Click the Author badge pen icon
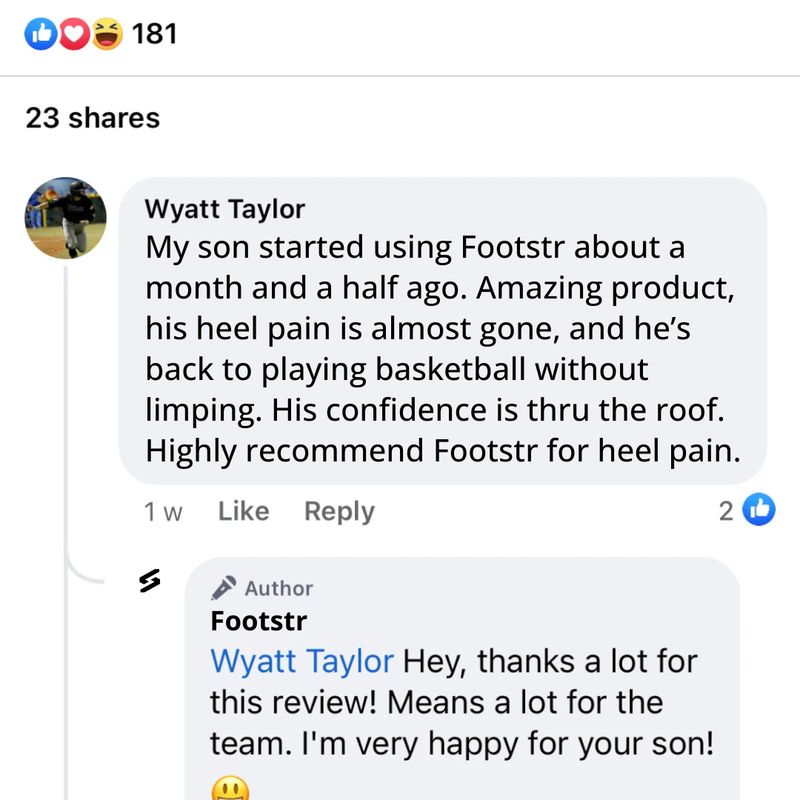This screenshot has width=800, height=800. point(224,587)
